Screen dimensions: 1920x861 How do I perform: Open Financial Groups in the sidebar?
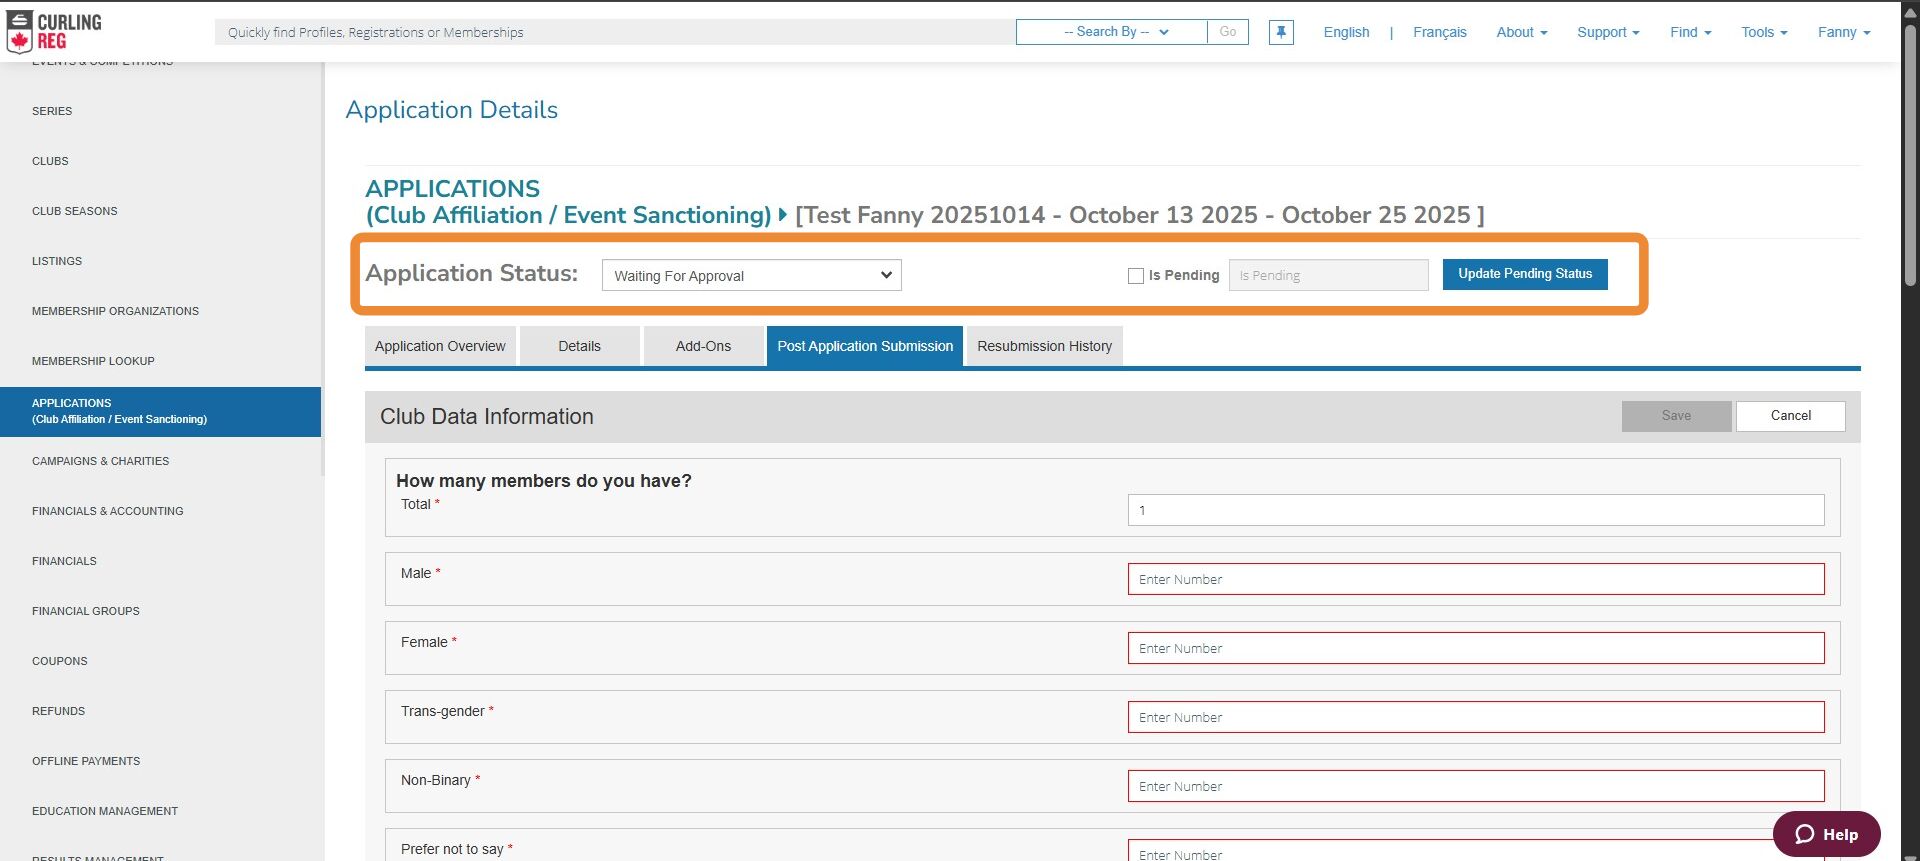[x=86, y=611]
